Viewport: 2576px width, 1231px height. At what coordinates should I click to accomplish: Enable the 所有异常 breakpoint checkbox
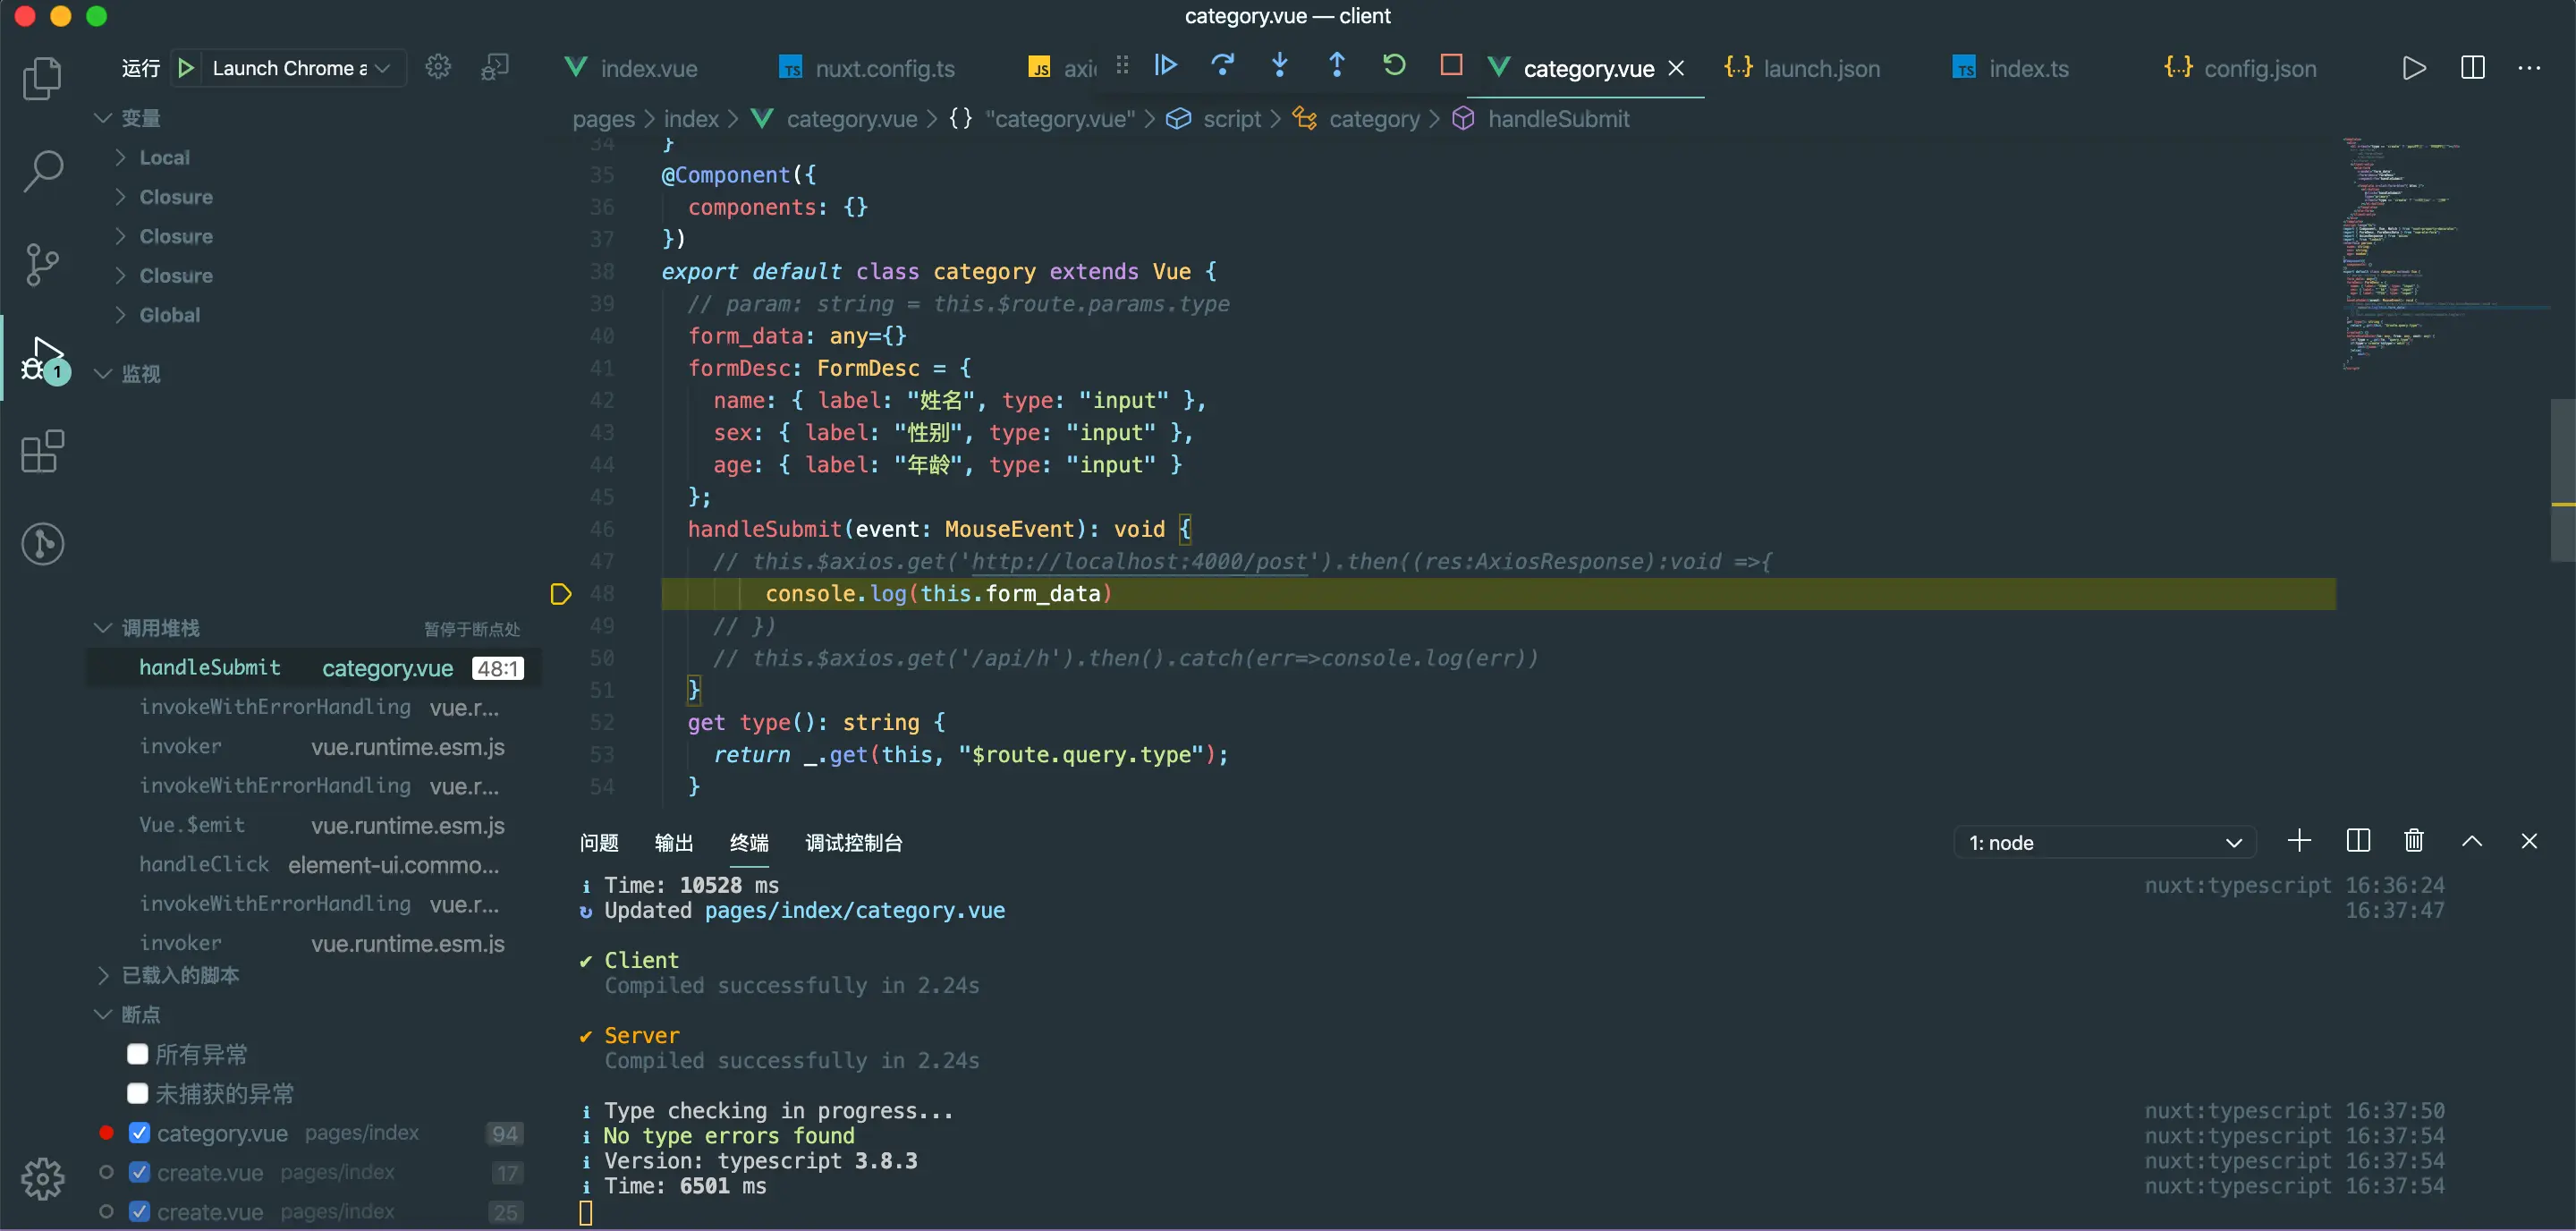pos(138,1054)
